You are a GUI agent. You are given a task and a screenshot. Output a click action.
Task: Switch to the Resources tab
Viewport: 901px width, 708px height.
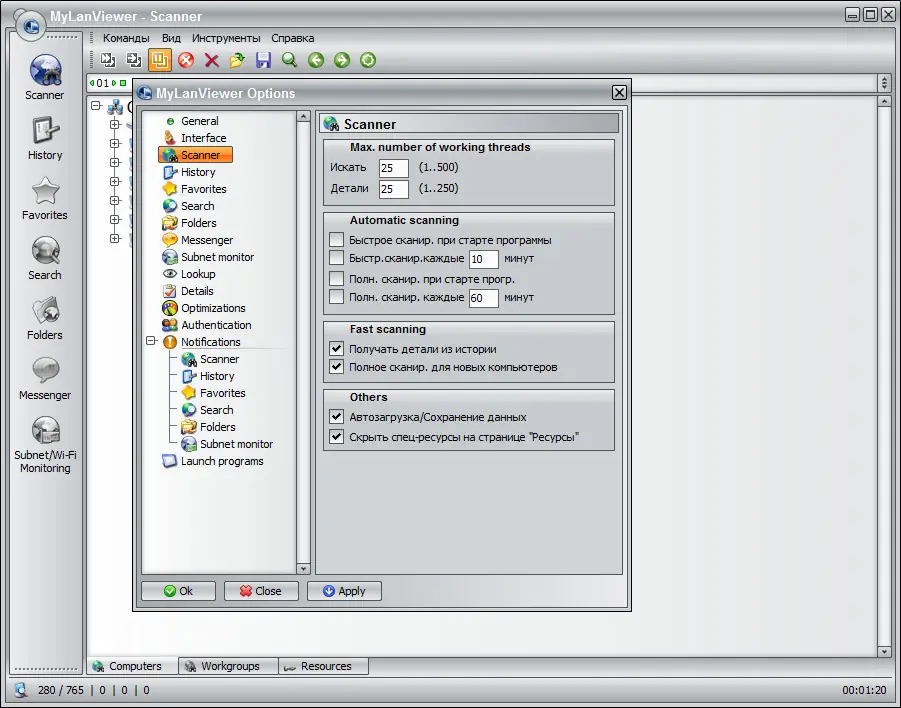pyautogui.click(x=324, y=666)
